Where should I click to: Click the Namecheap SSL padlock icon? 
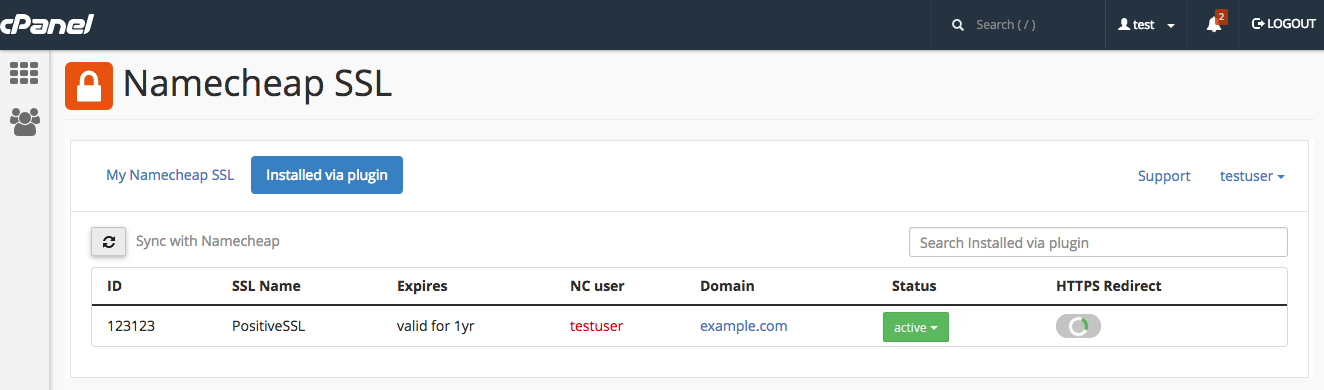tap(89, 86)
